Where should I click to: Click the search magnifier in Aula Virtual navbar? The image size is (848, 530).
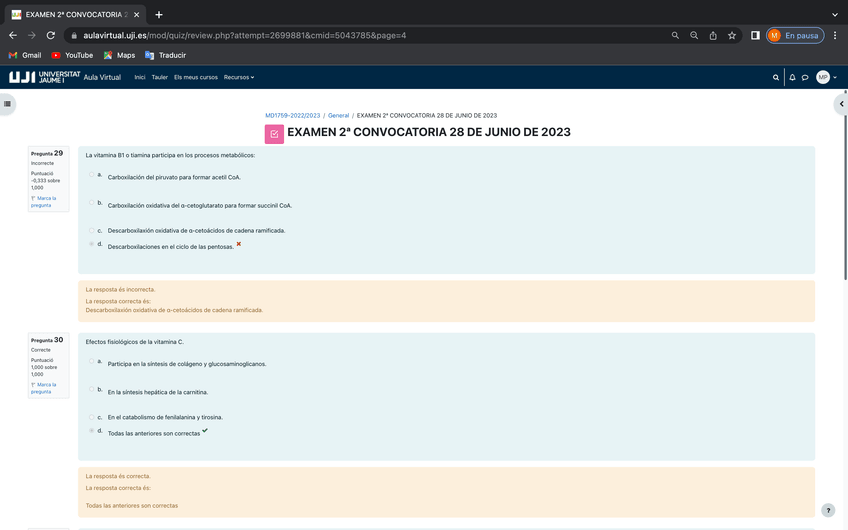pyautogui.click(x=776, y=77)
